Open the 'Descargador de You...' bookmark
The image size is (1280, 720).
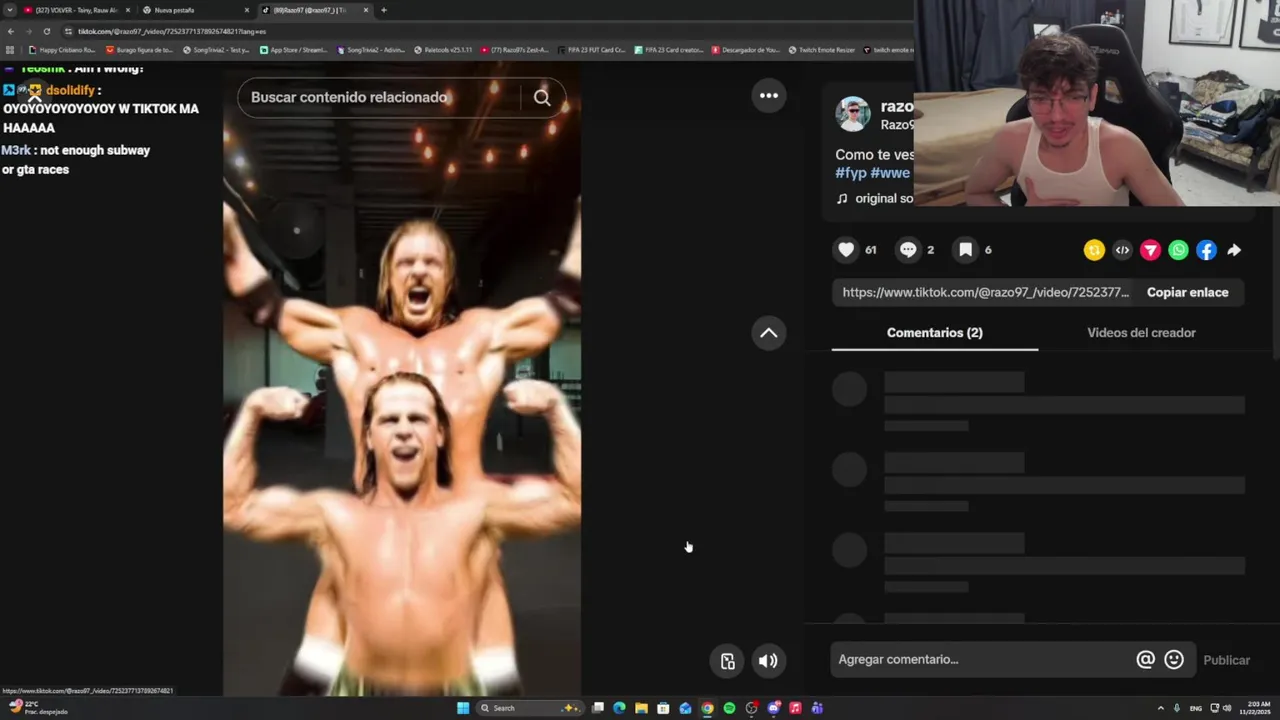(x=746, y=50)
